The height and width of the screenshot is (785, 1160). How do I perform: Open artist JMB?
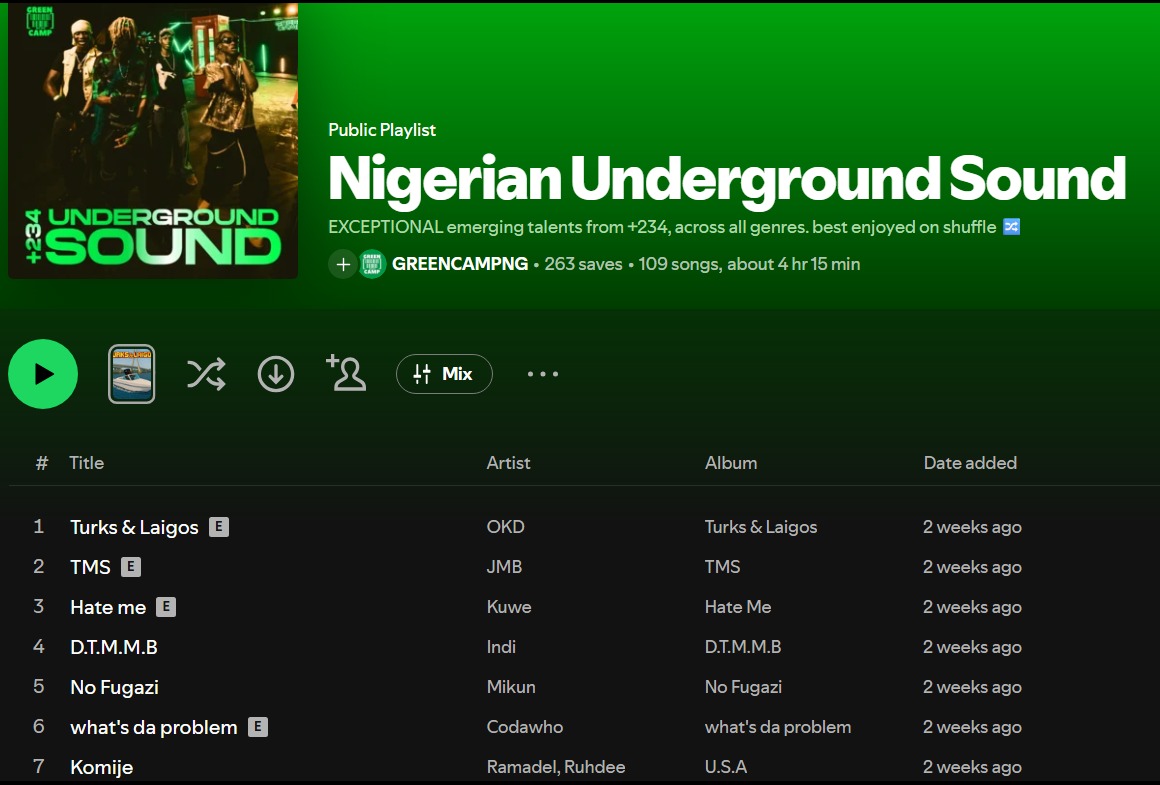coord(504,567)
